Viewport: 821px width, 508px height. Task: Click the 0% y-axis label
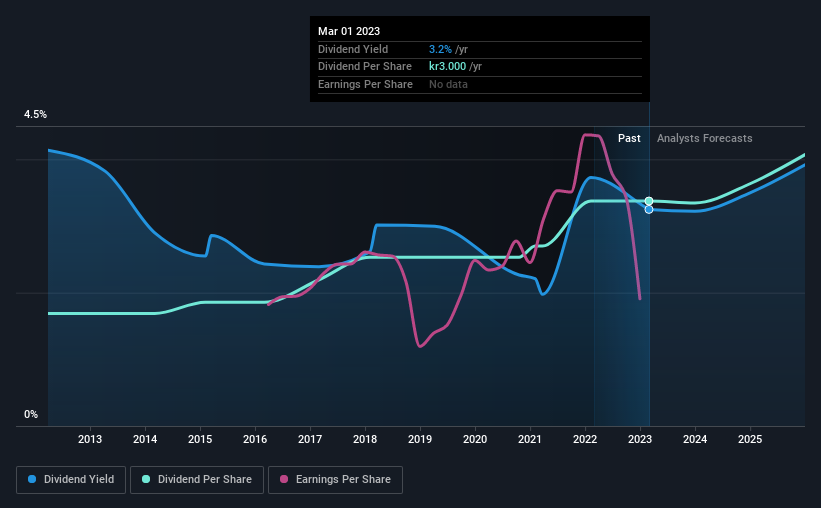point(31,414)
